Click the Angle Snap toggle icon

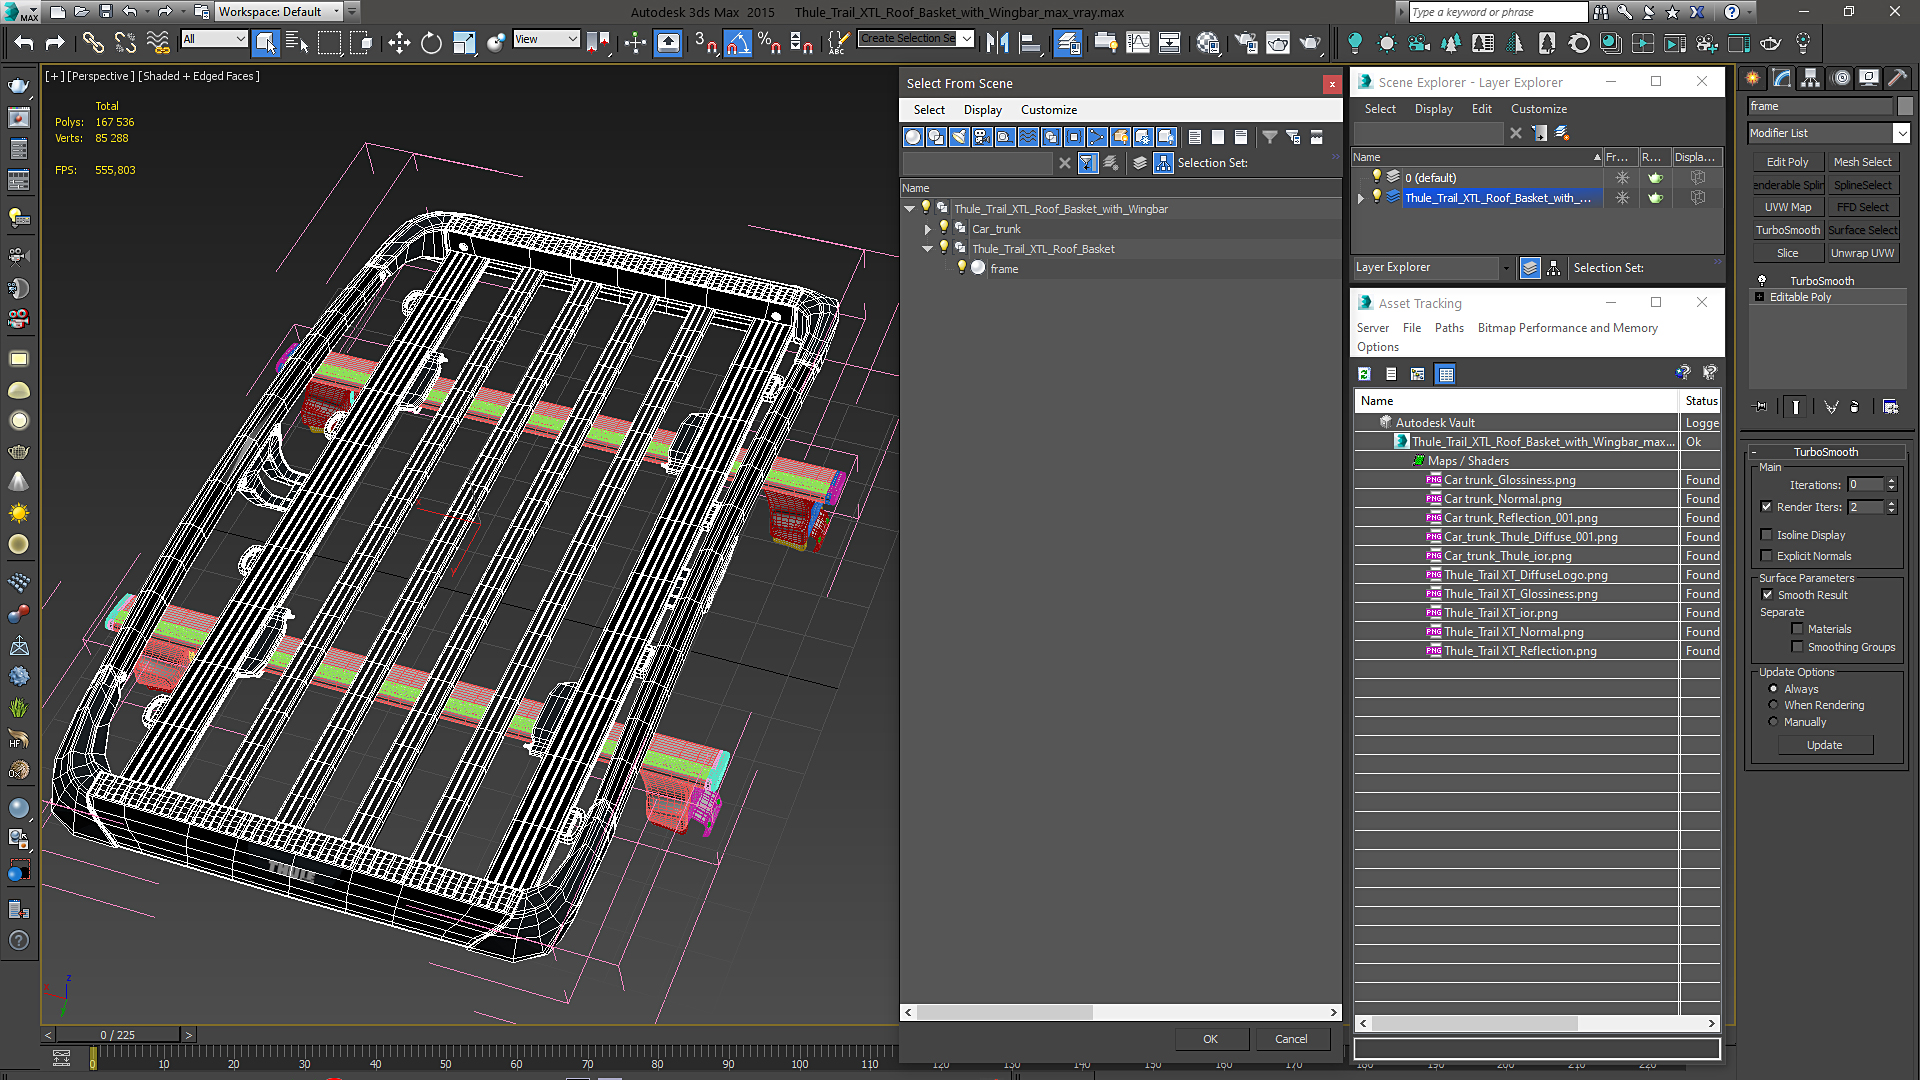738,43
